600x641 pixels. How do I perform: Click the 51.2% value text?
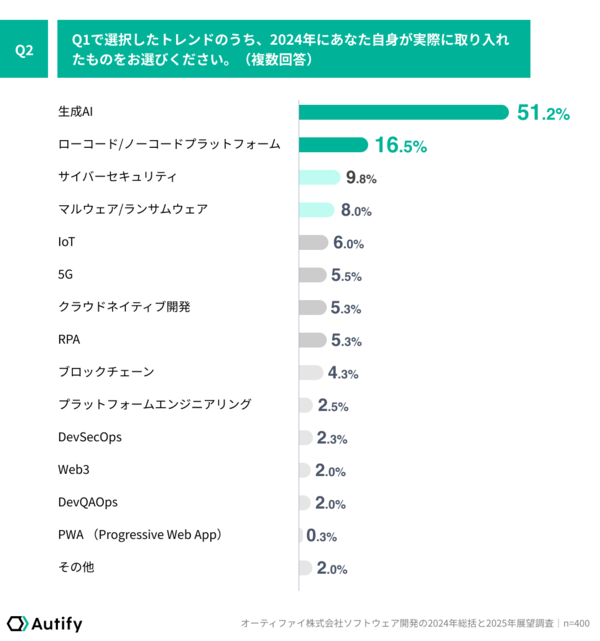click(x=543, y=112)
